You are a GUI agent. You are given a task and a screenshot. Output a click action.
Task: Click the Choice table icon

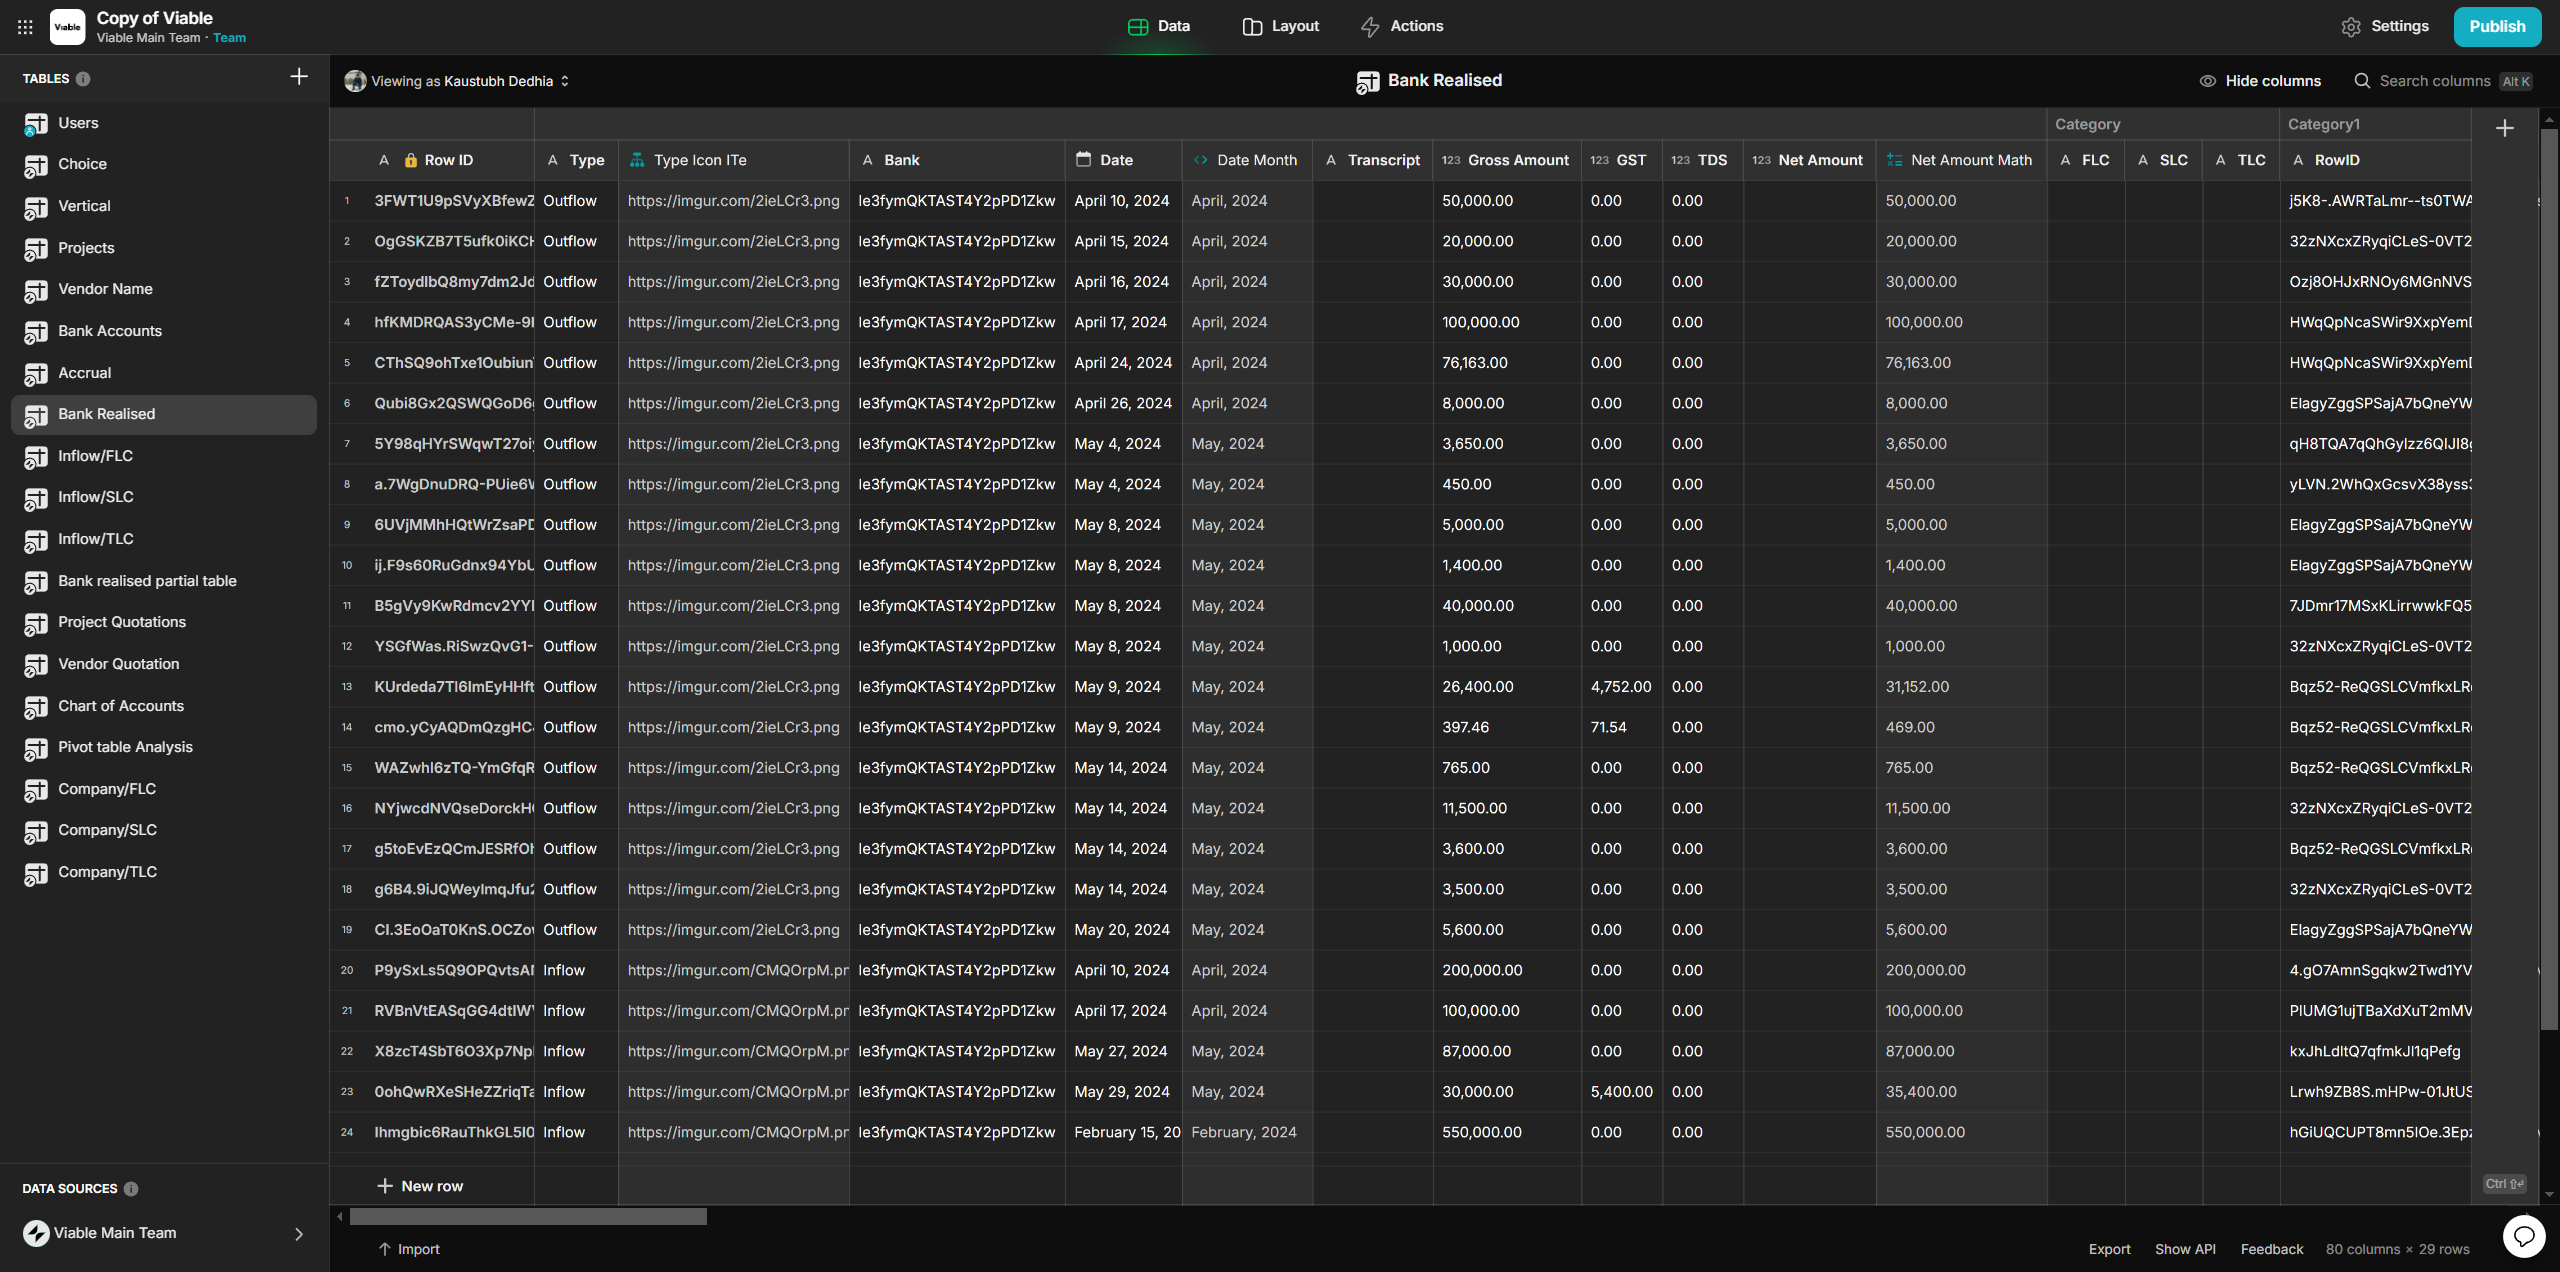point(36,165)
